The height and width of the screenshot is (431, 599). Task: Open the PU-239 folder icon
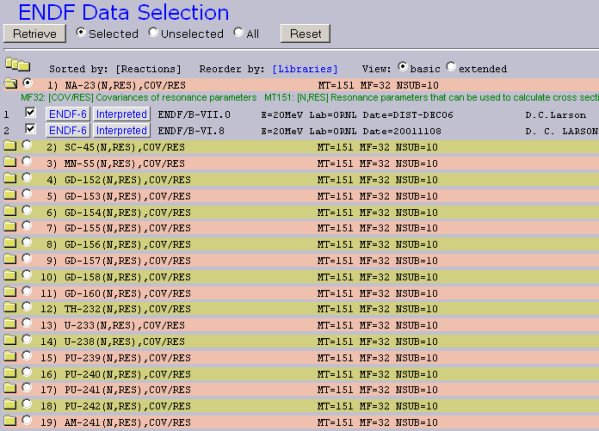tap(10, 356)
